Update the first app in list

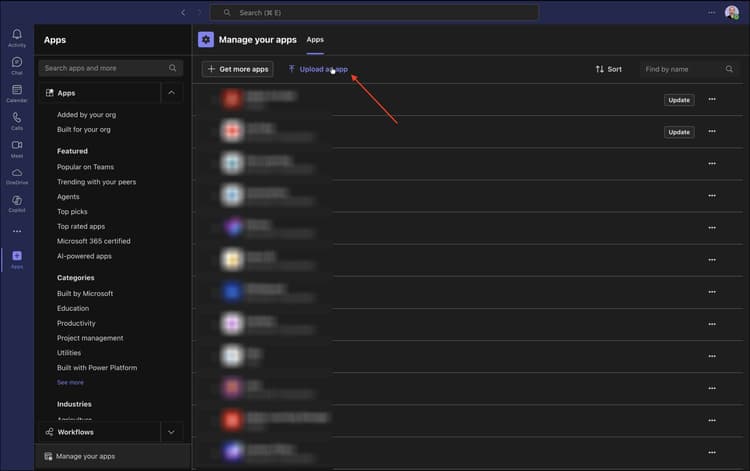tap(679, 100)
